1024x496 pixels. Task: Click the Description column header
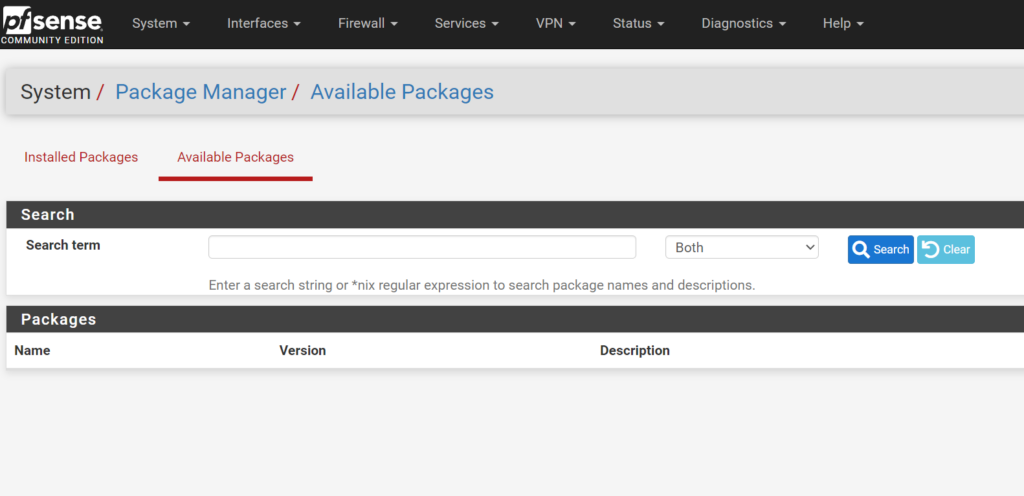tap(634, 350)
